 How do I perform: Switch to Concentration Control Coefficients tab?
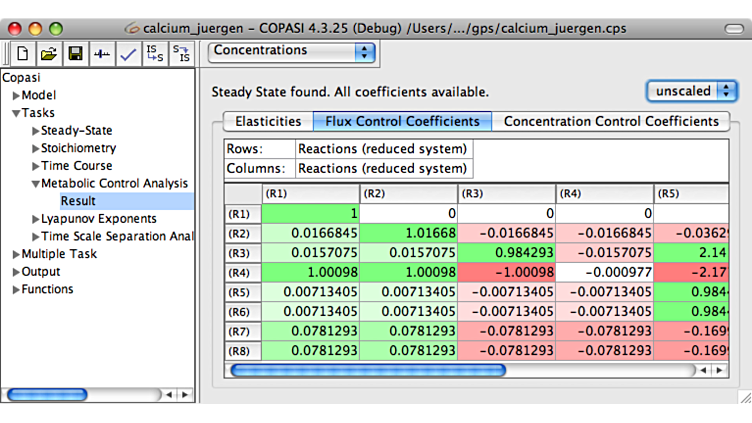coord(610,121)
